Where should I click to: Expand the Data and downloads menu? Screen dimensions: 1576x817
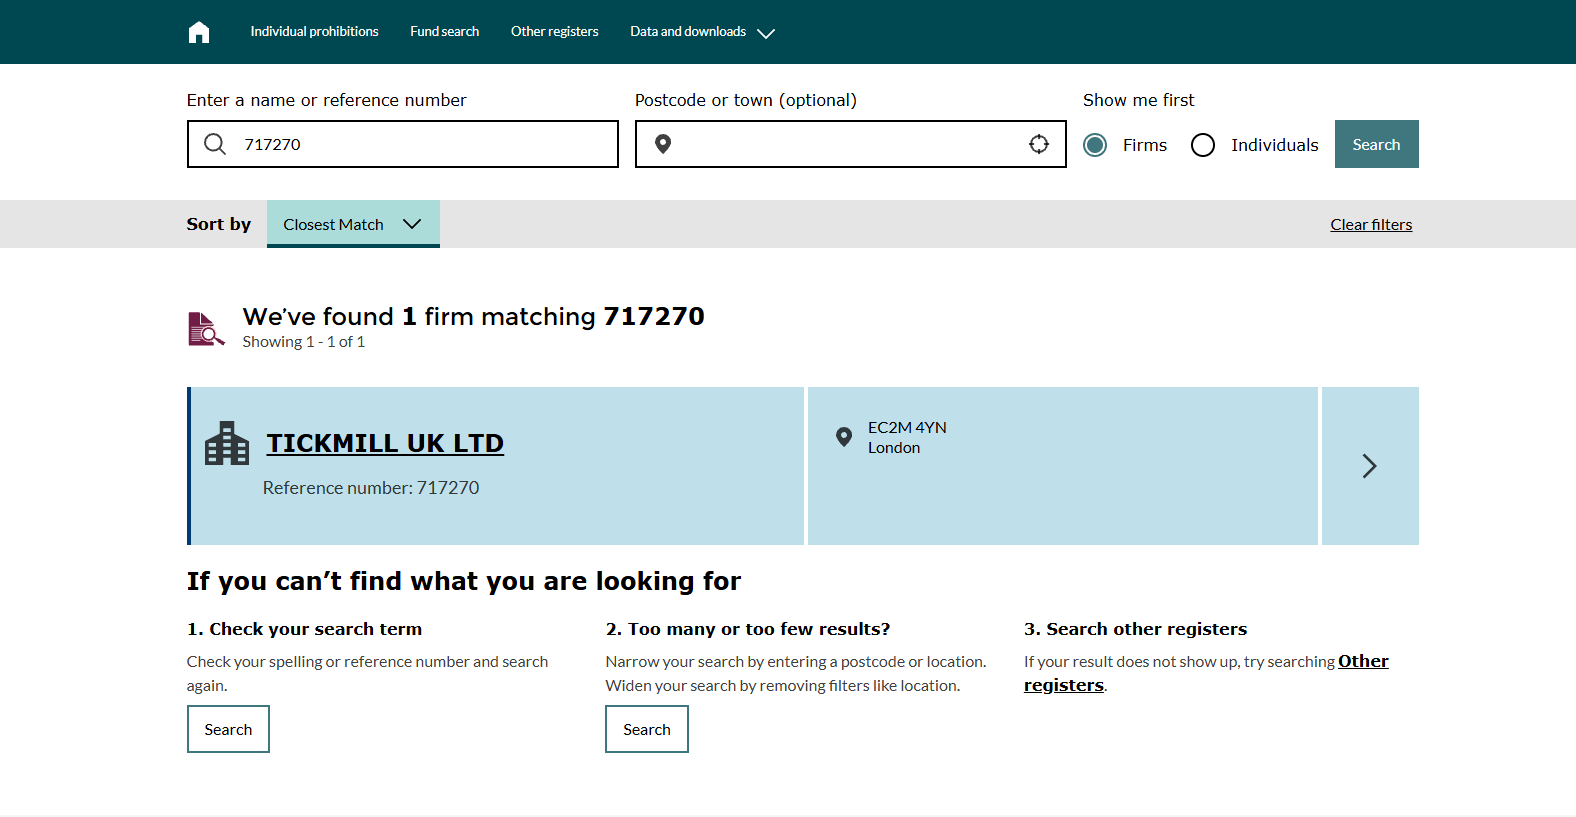[702, 32]
